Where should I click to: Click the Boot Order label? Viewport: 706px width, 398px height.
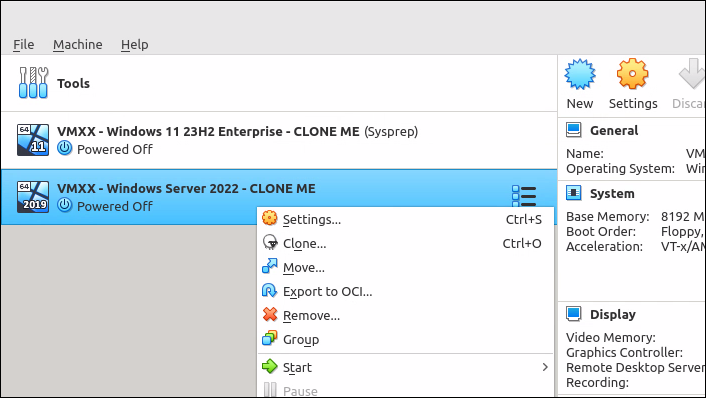pos(601,231)
